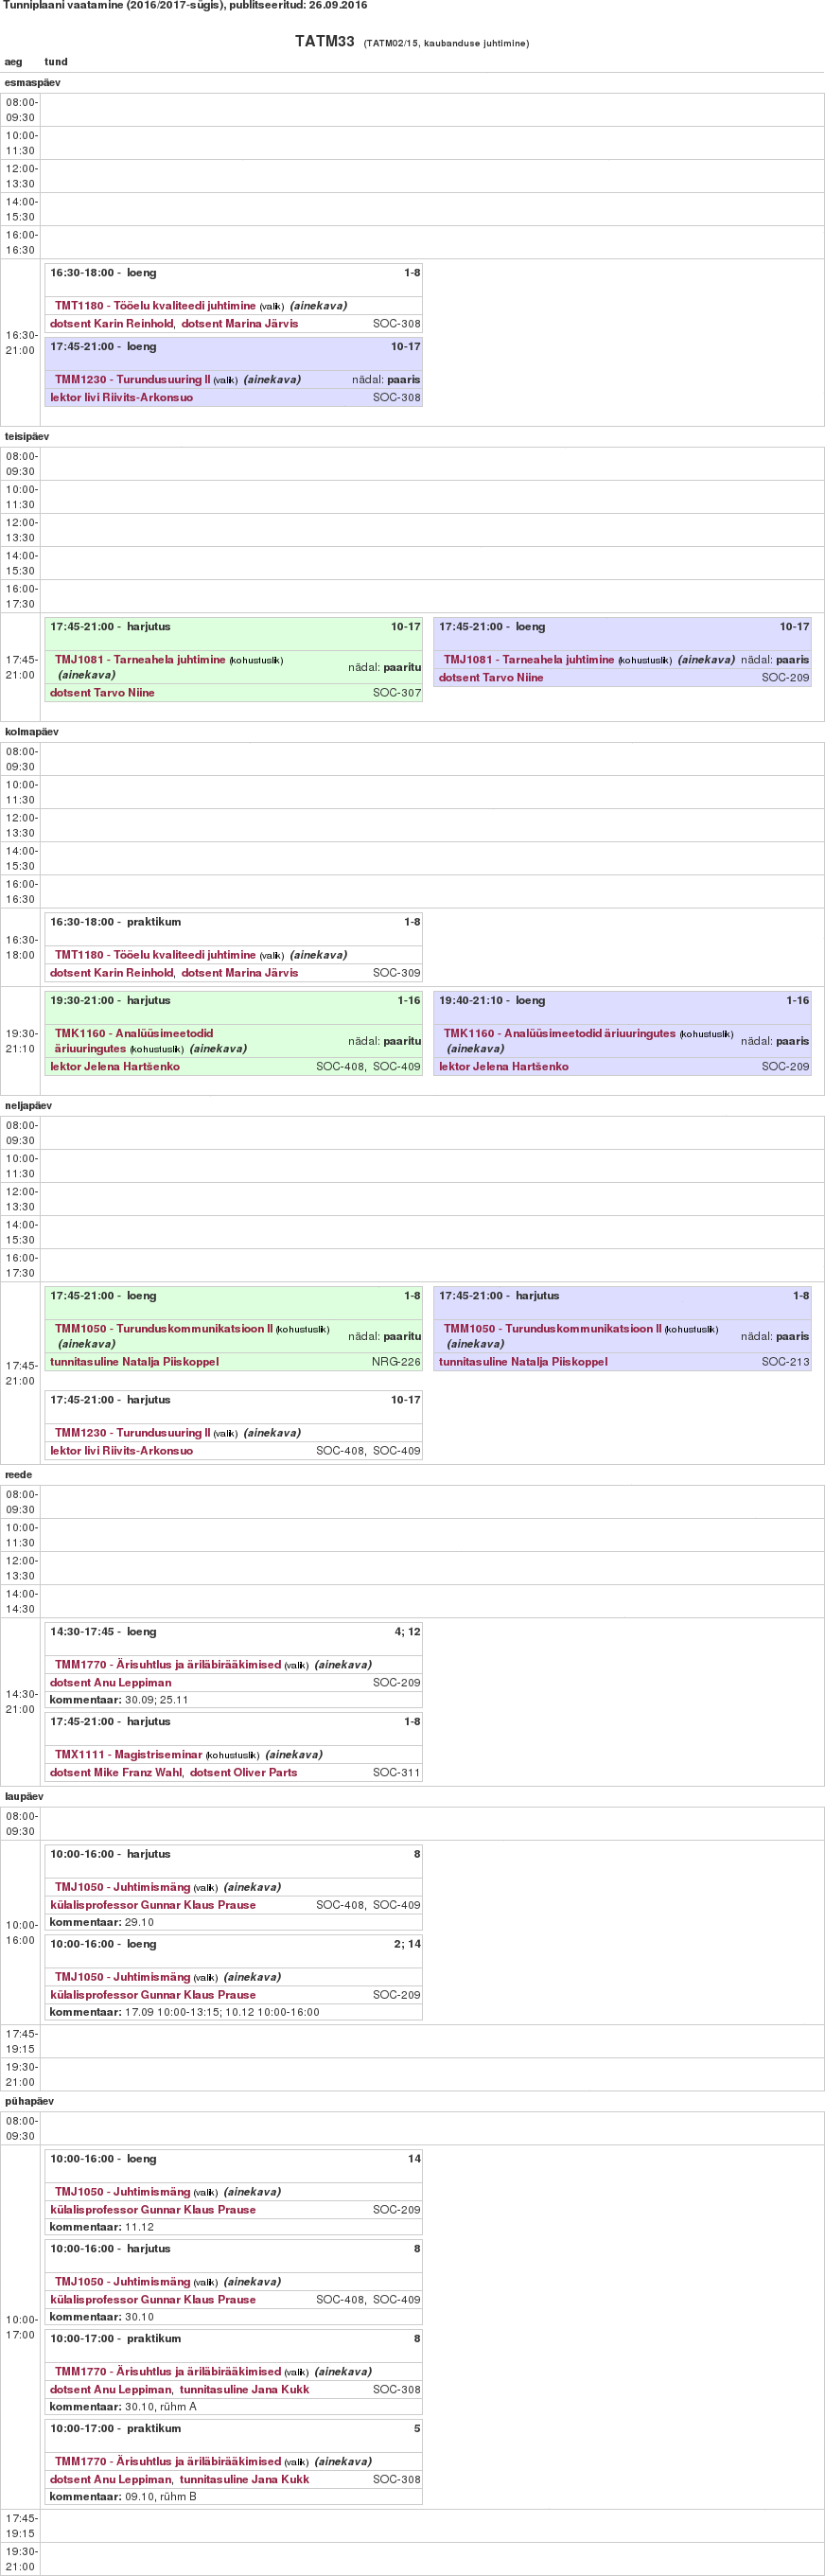Open TMM1050 Turunduskommunikatsioon II in room NRG-226 block

tap(163, 1329)
